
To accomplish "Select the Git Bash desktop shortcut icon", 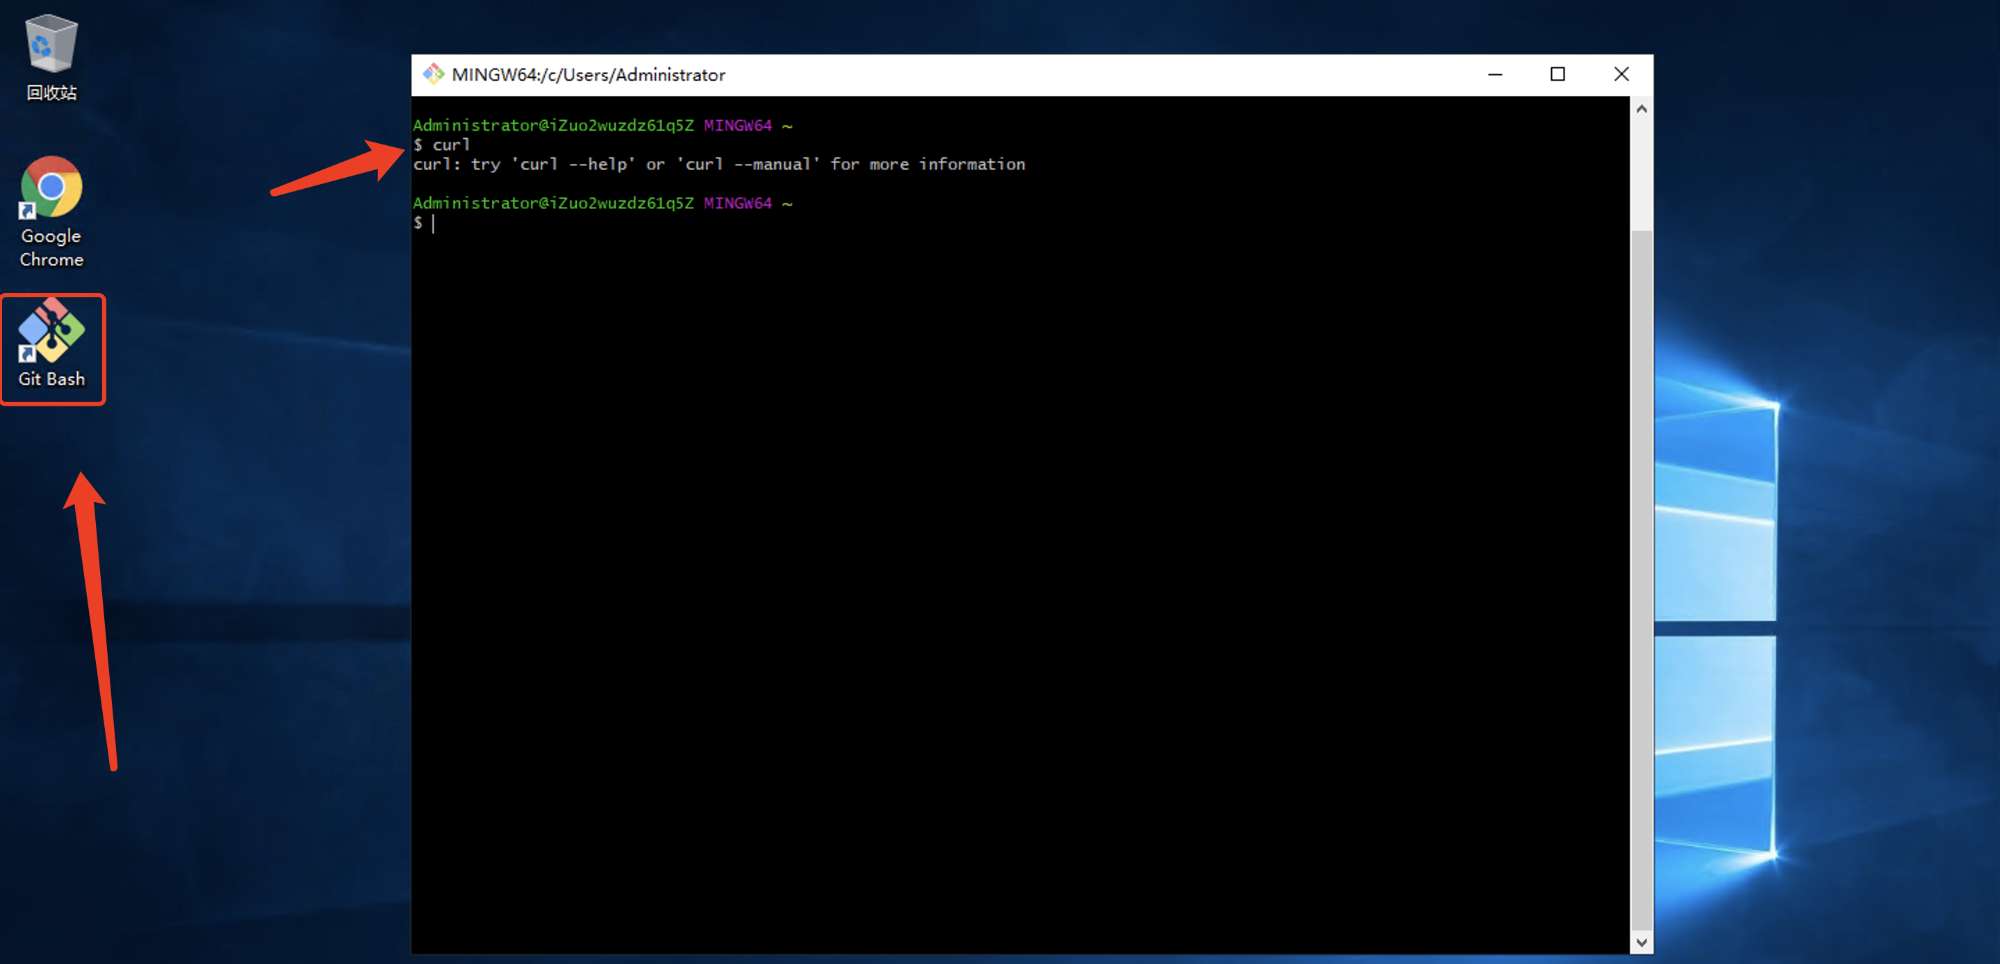I will click(x=51, y=331).
